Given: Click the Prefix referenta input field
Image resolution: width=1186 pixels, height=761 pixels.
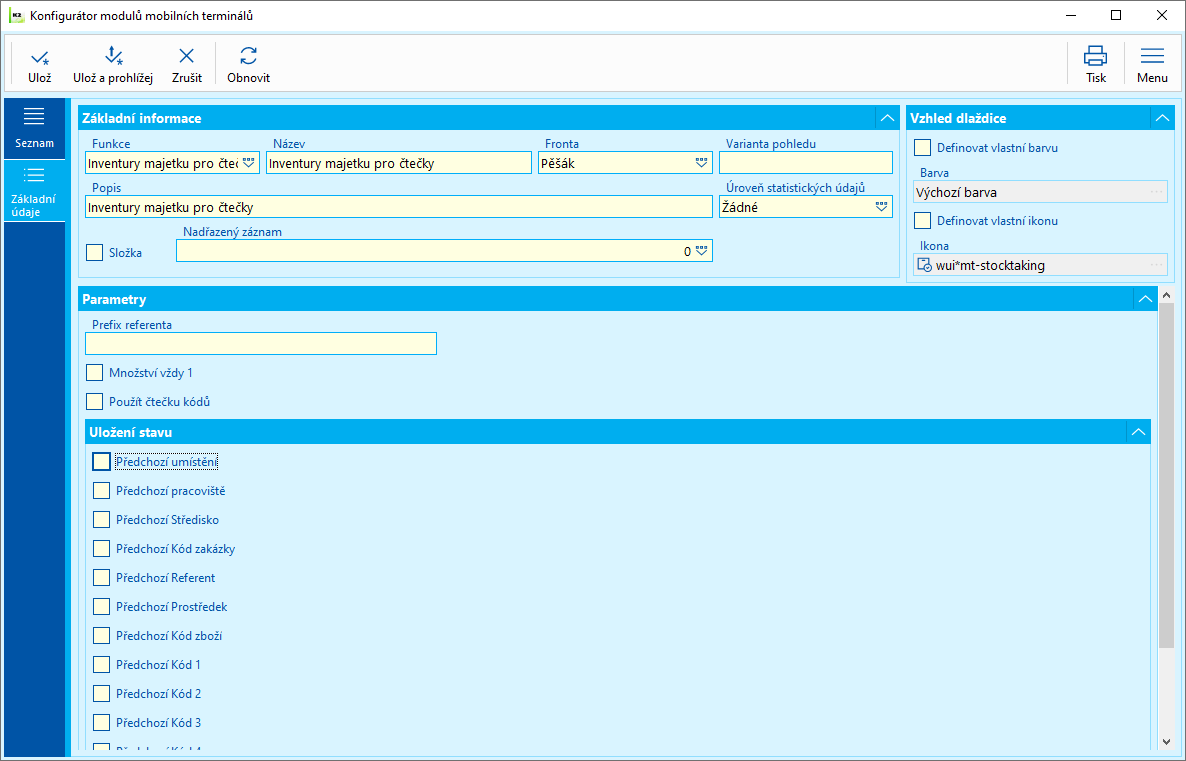Looking at the screenshot, I should click(x=261, y=343).
